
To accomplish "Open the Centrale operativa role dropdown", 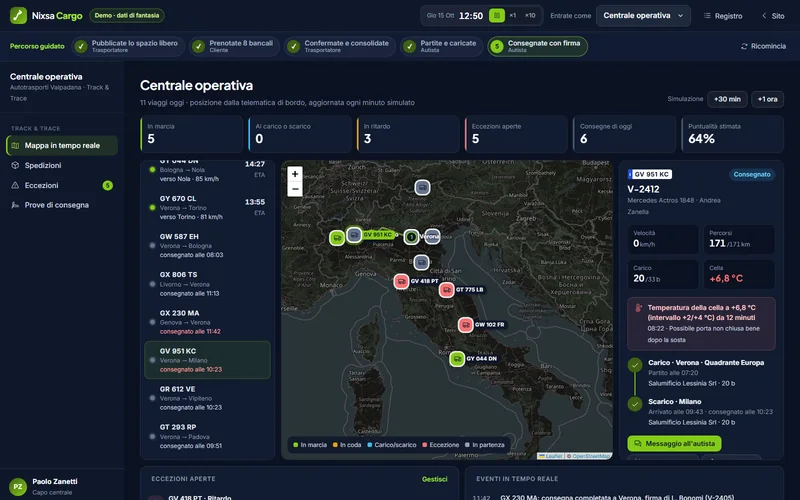I will click(x=643, y=16).
